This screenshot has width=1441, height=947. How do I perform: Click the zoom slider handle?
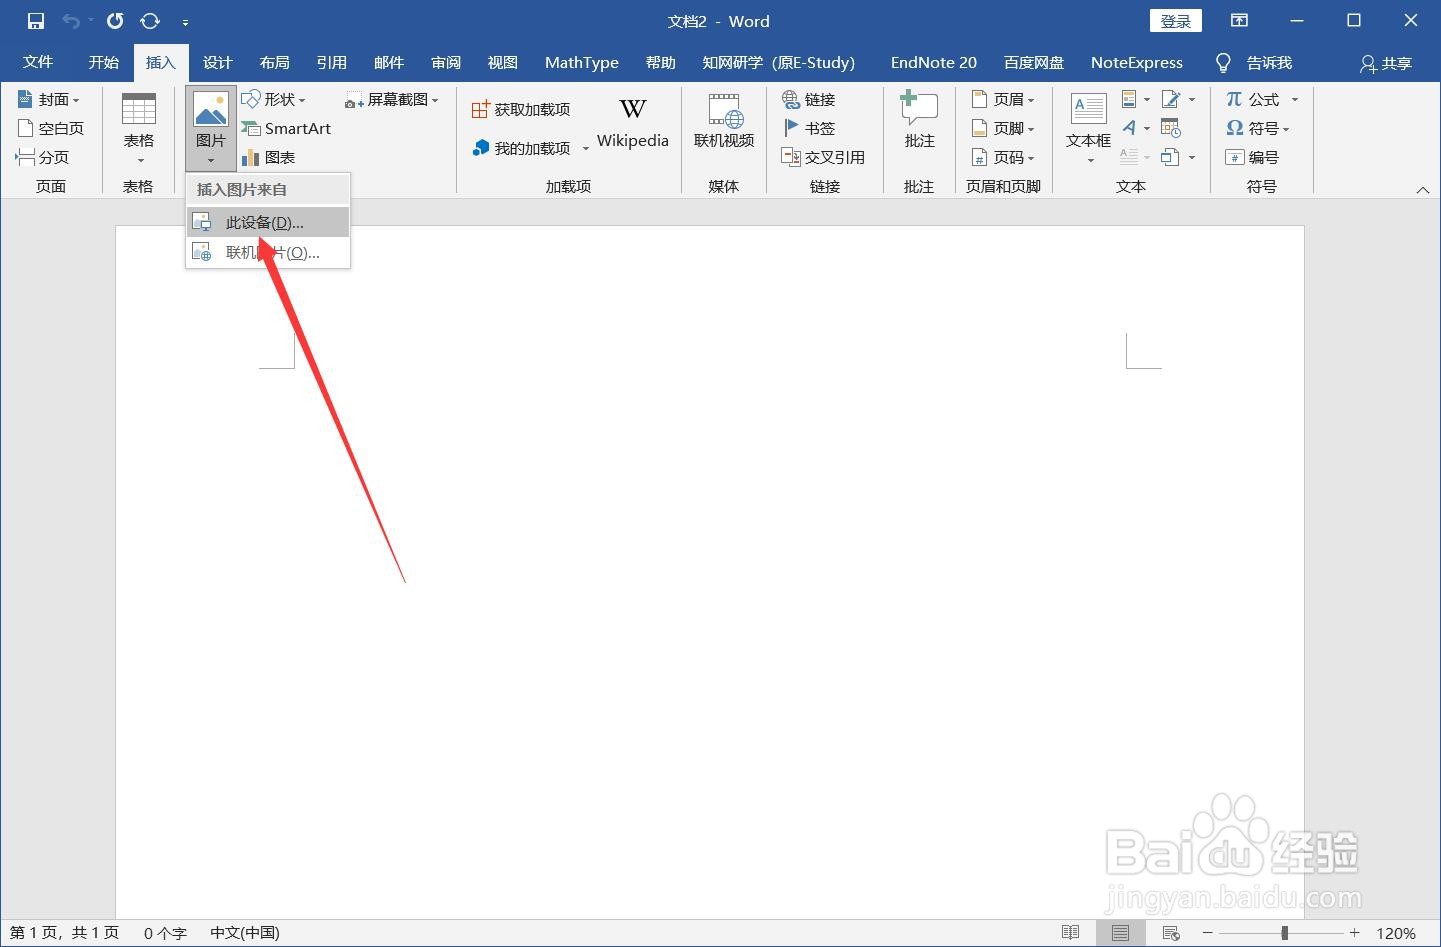point(1285,933)
